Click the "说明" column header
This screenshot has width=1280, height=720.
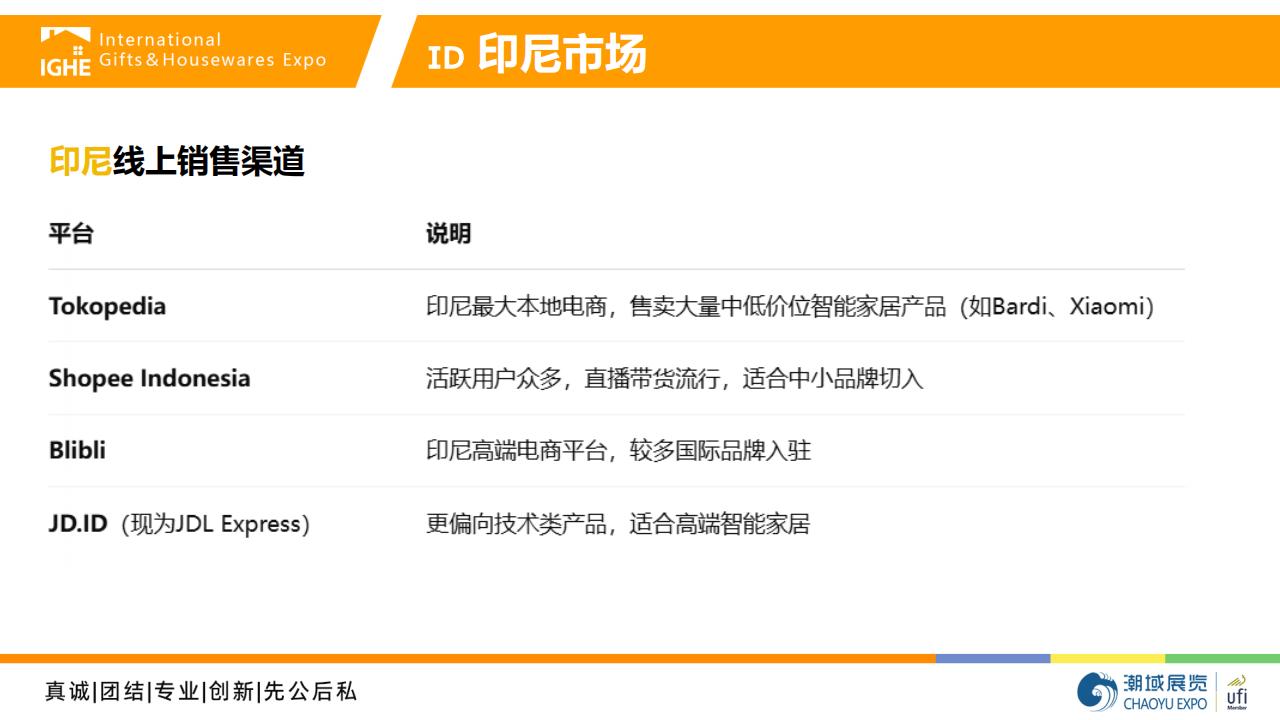(448, 234)
